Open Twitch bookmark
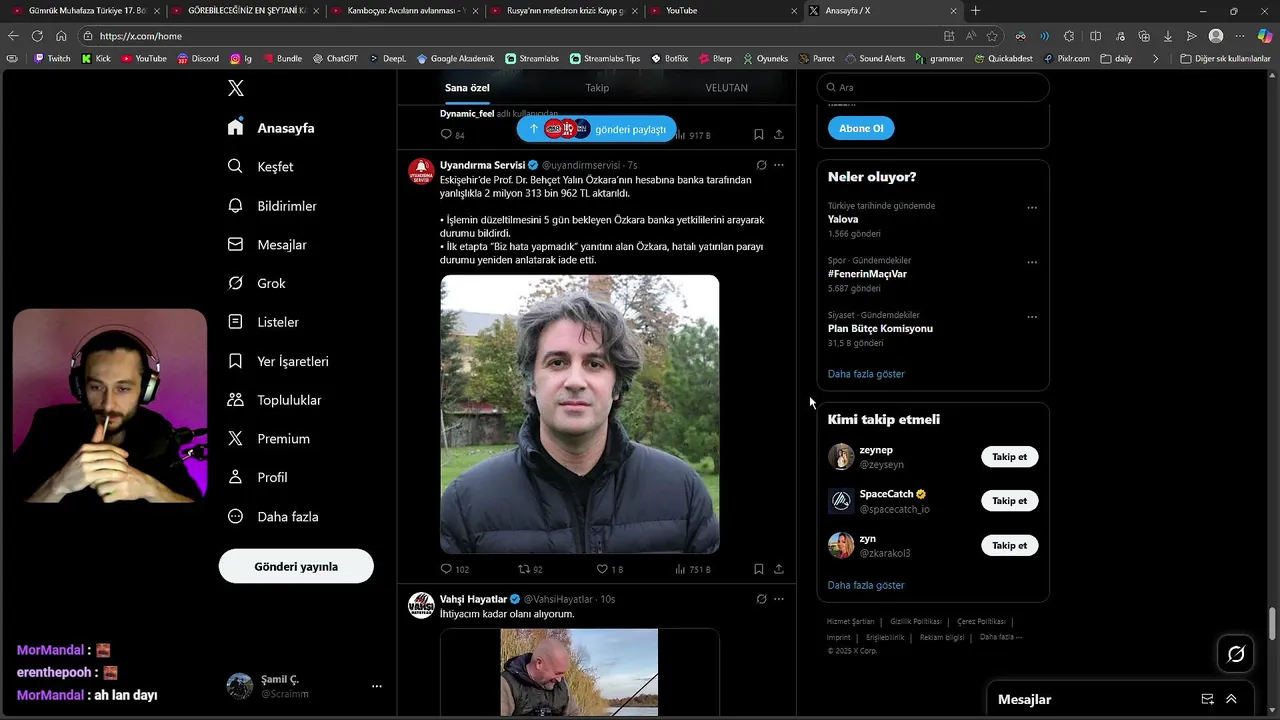 click(x=52, y=58)
